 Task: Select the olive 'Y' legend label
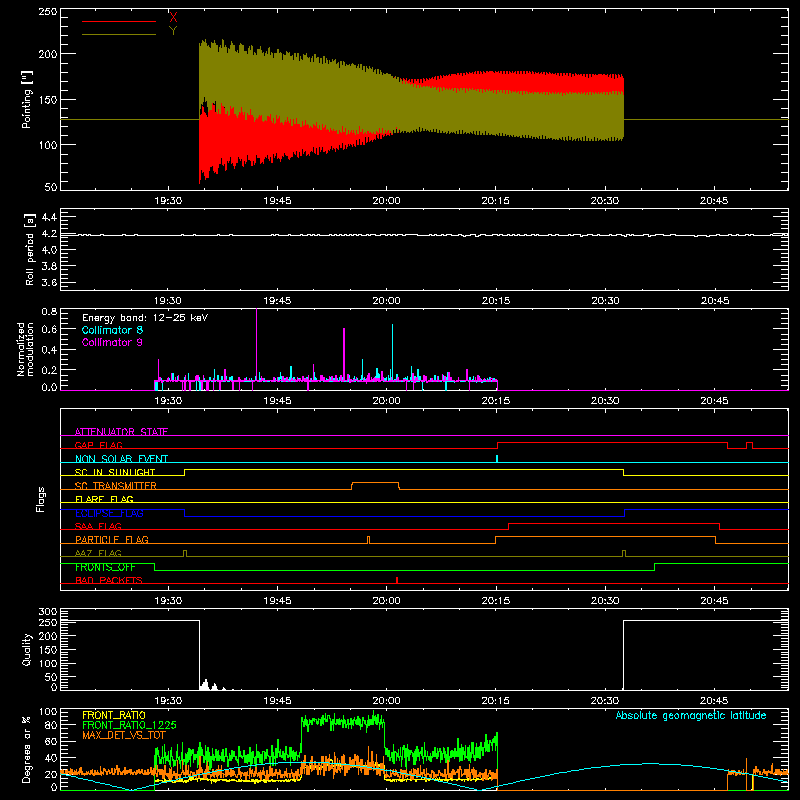pos(173,31)
